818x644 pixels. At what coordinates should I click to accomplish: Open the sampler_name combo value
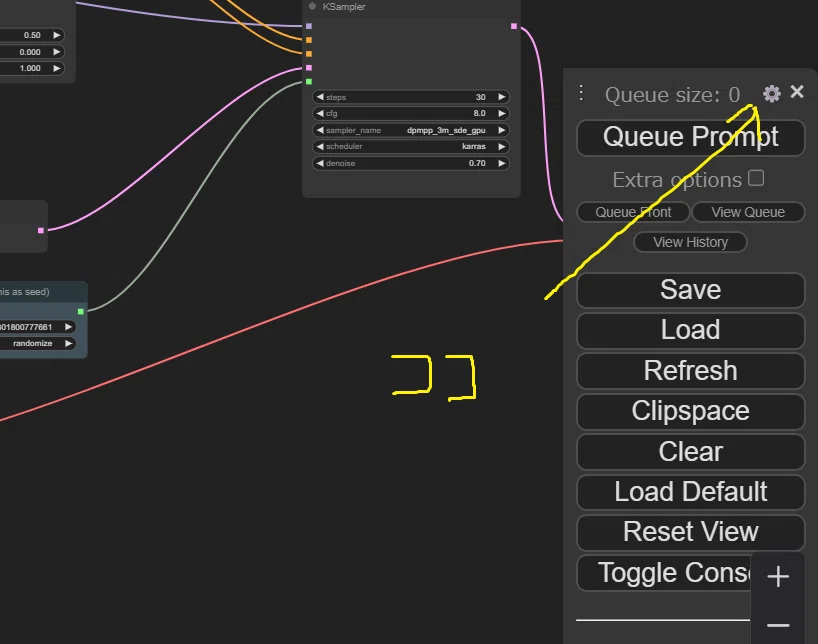point(446,130)
